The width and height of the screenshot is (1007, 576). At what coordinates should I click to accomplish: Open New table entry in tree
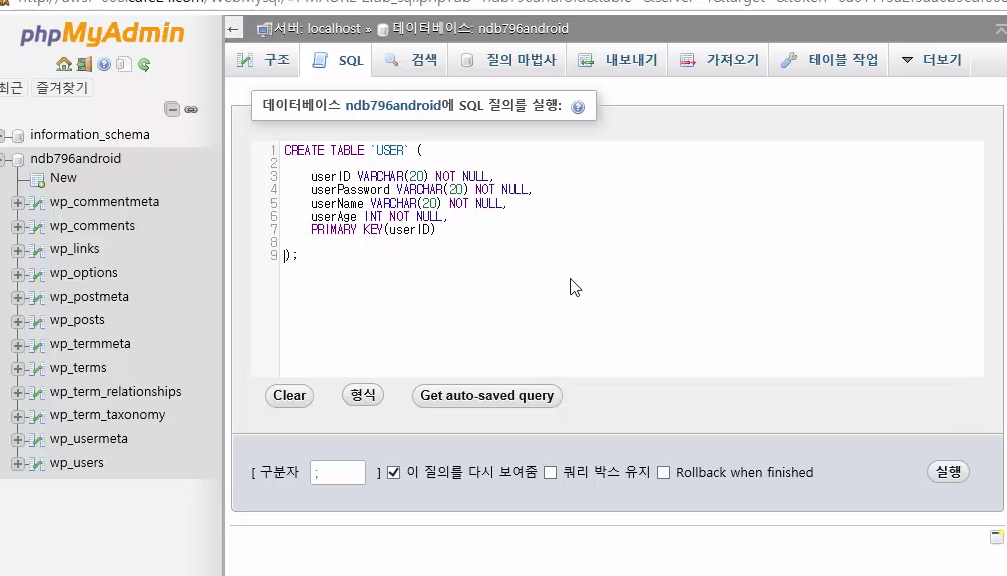click(x=63, y=178)
